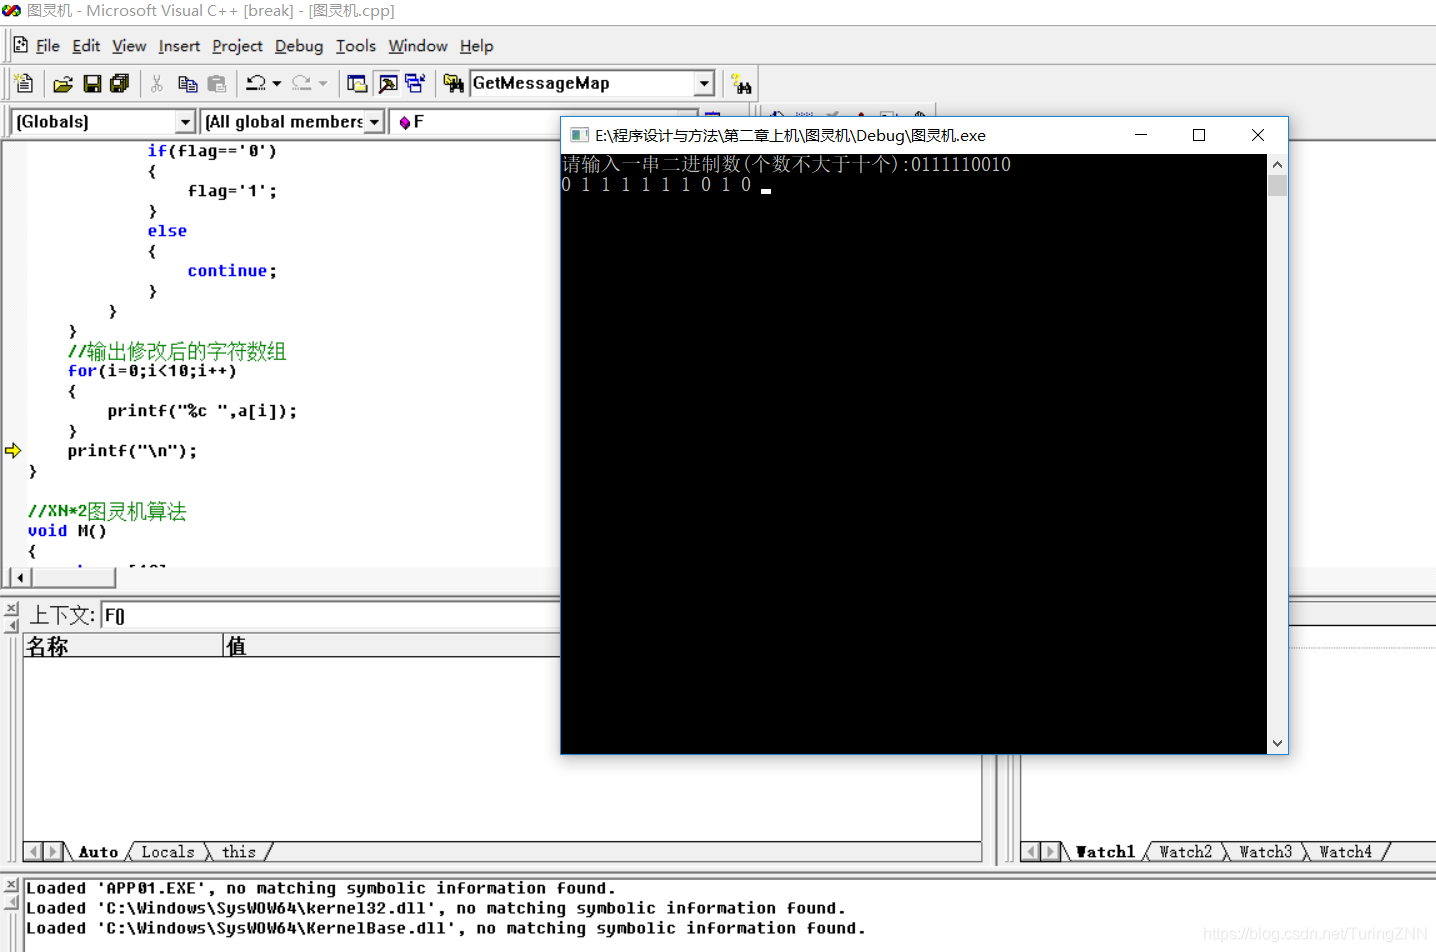This screenshot has width=1436, height=952.
Task: Open the Window menu
Action: pos(418,46)
